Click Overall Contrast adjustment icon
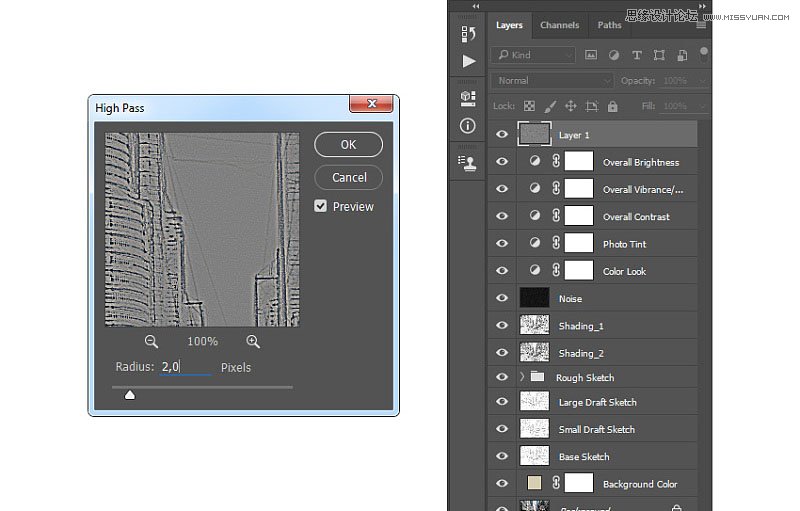This screenshot has height=511, width=800. click(x=535, y=215)
